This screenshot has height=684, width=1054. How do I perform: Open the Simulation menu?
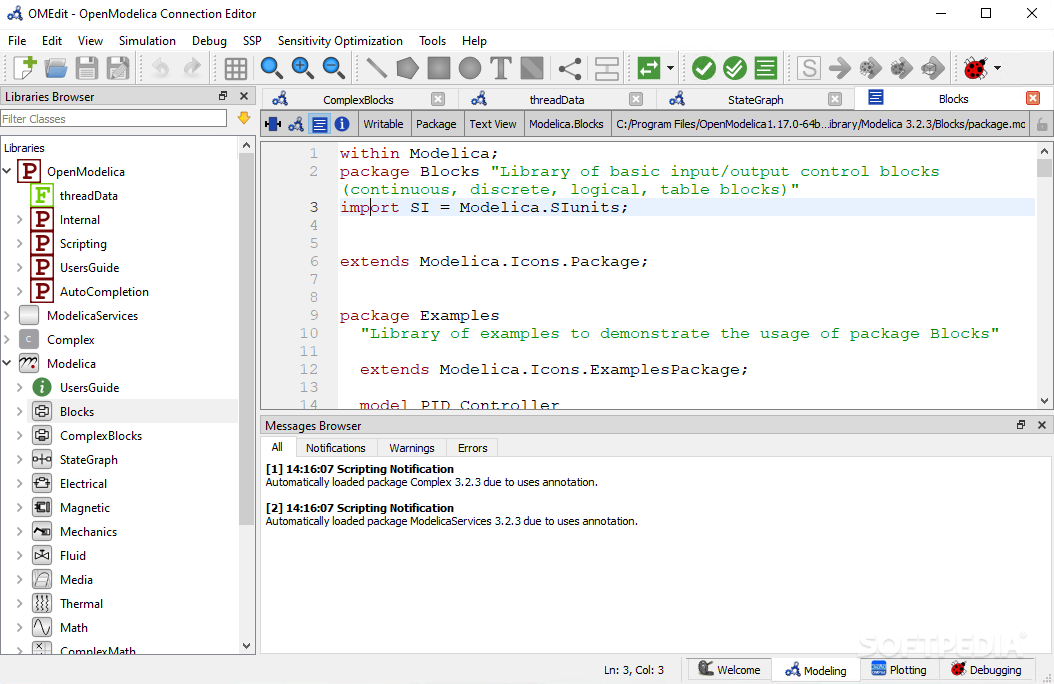coord(147,41)
